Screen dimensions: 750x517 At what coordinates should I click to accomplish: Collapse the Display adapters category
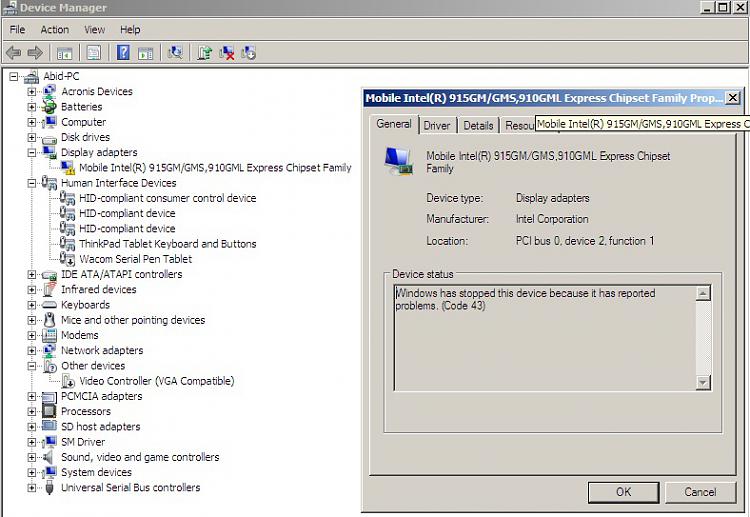click(x=31, y=153)
